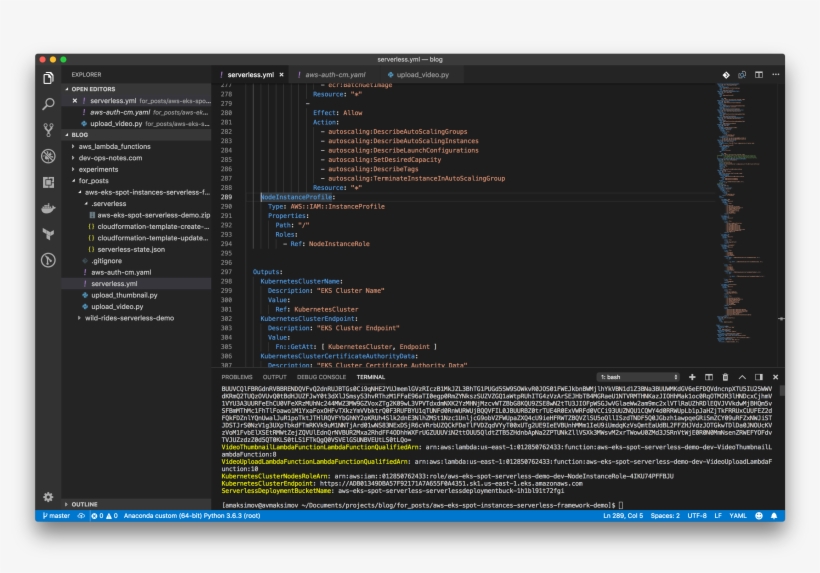Screen dimensions: 820x573
Task: Kill the terminal with trash icon
Action: (x=725, y=377)
